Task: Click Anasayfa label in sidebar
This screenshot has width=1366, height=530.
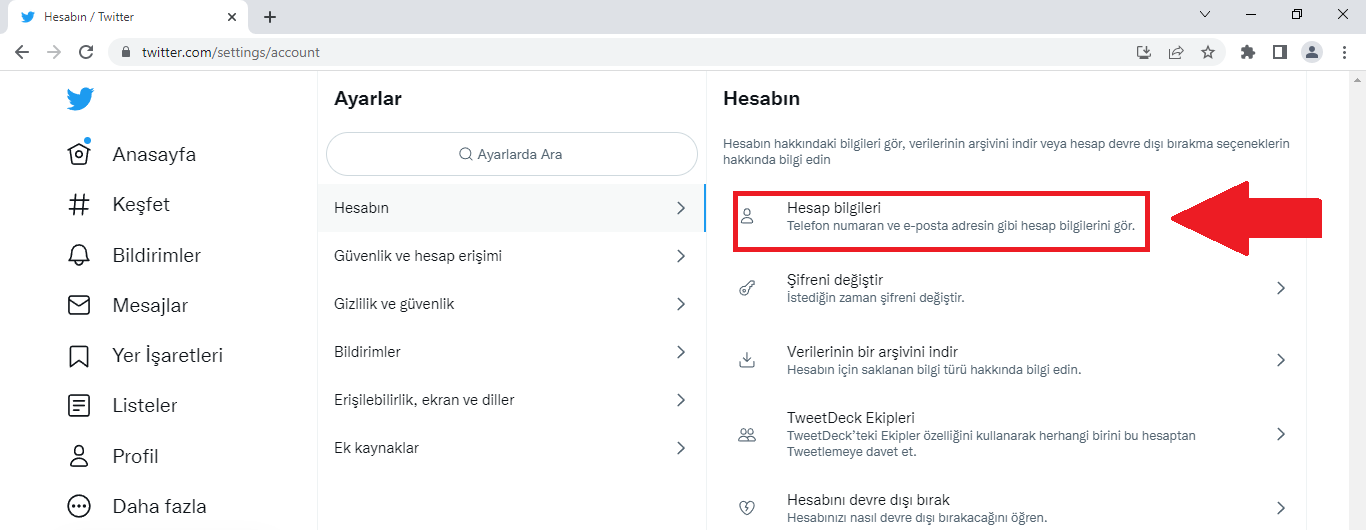Action: (x=154, y=154)
